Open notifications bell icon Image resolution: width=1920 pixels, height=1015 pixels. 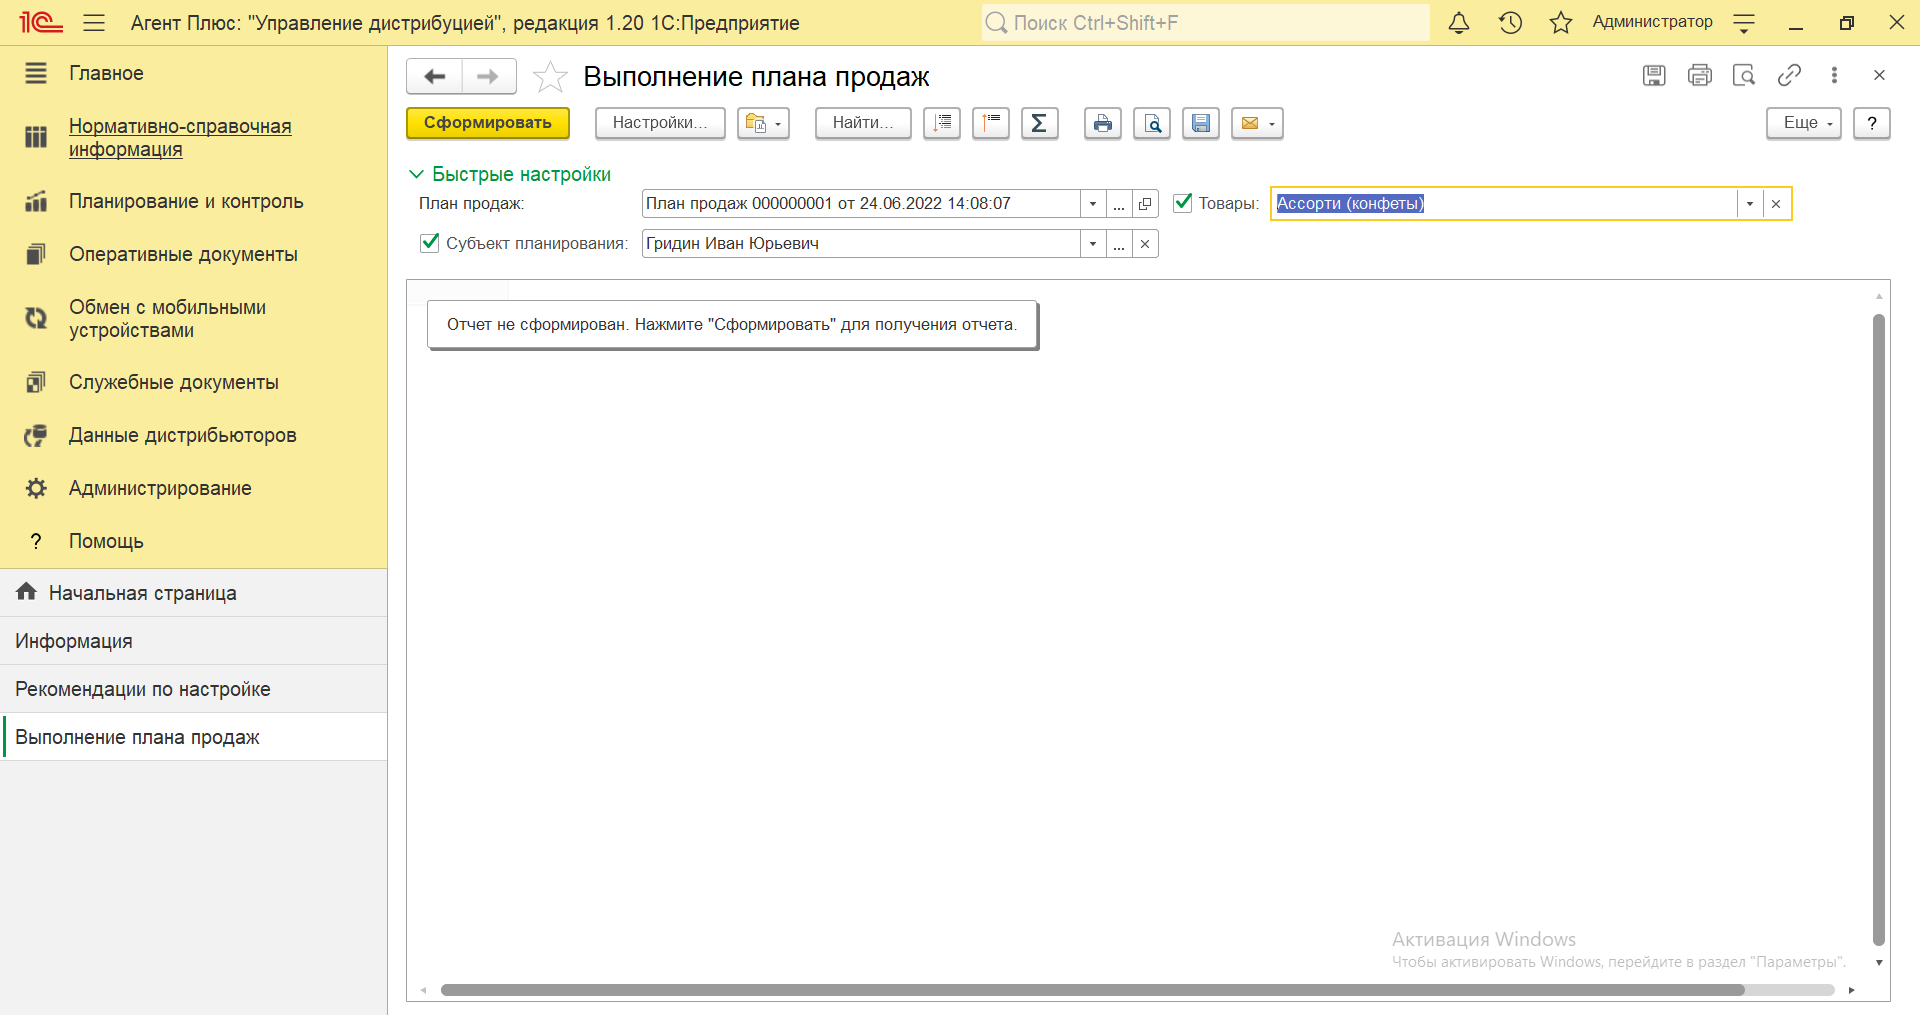1459,22
